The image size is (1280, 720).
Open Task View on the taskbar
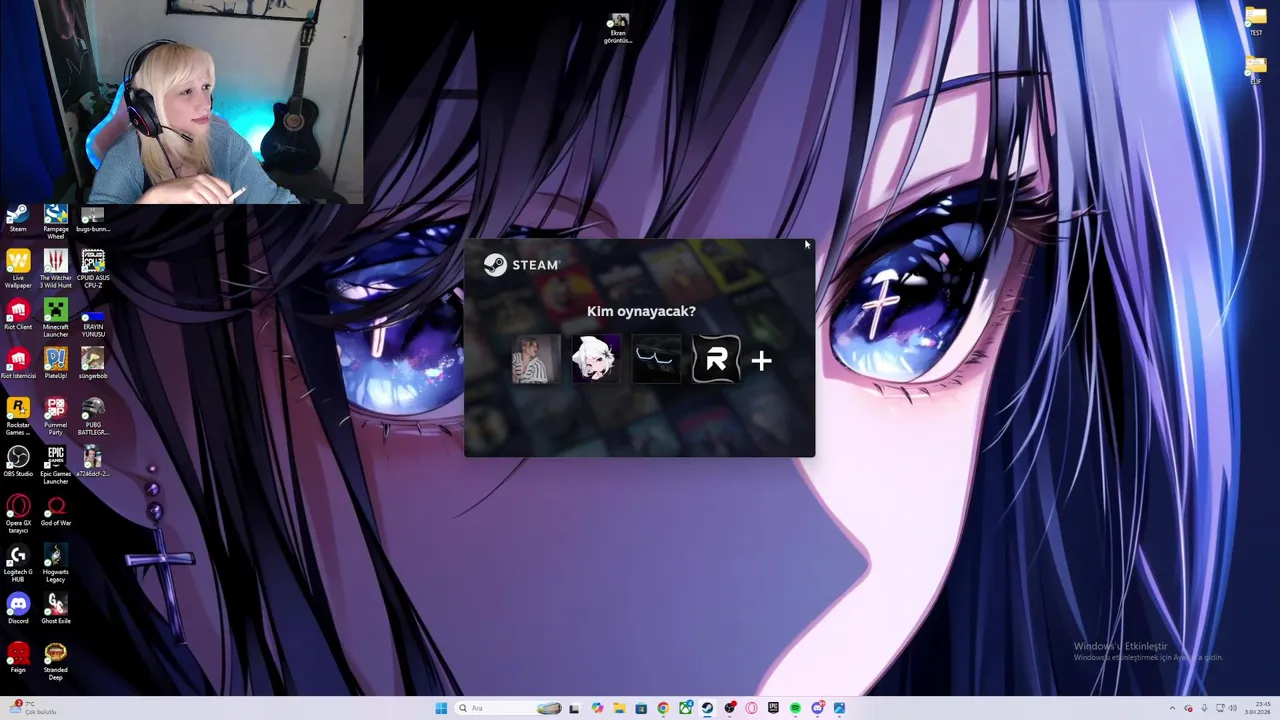tap(574, 708)
